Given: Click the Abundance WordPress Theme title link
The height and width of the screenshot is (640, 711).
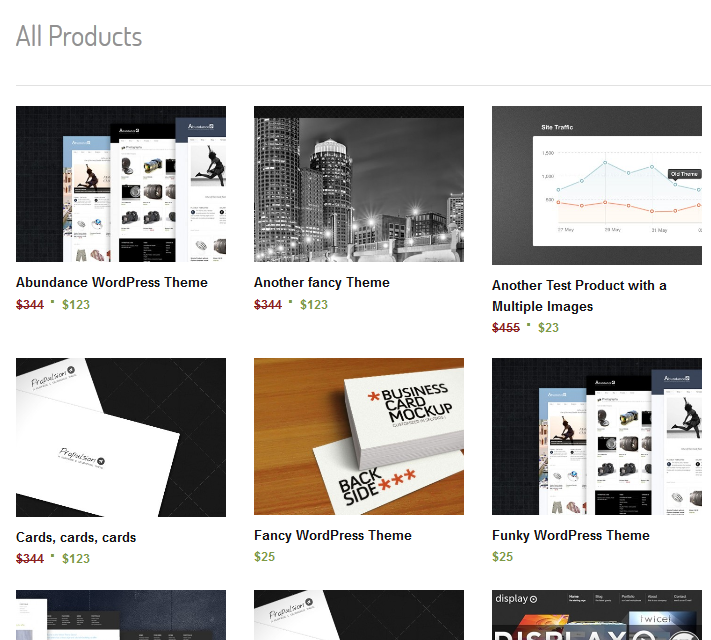Looking at the screenshot, I should [x=112, y=283].
